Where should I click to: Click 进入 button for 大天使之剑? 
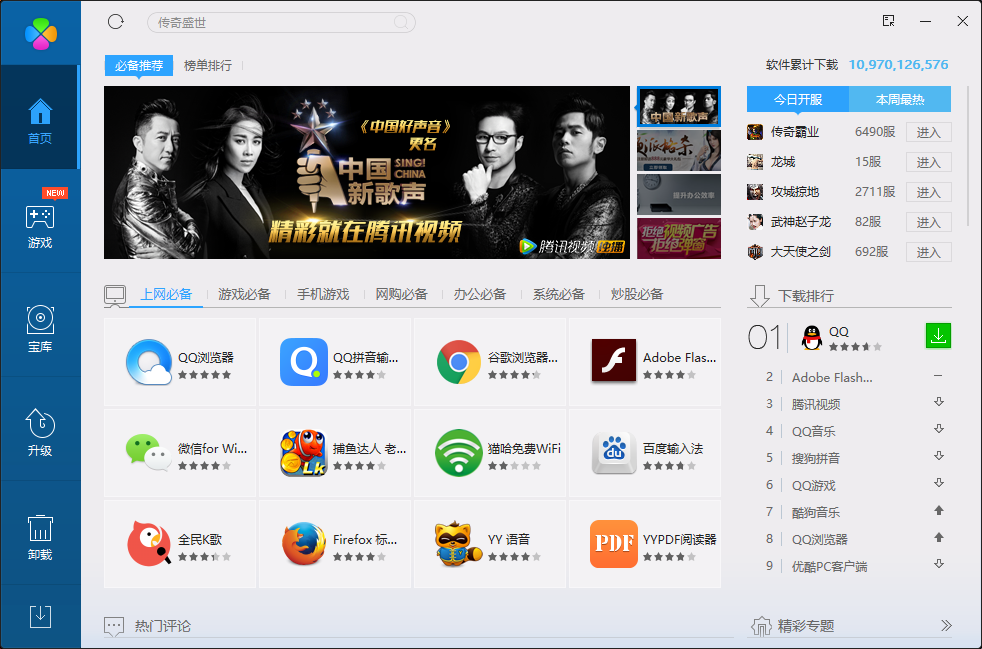pos(929,252)
